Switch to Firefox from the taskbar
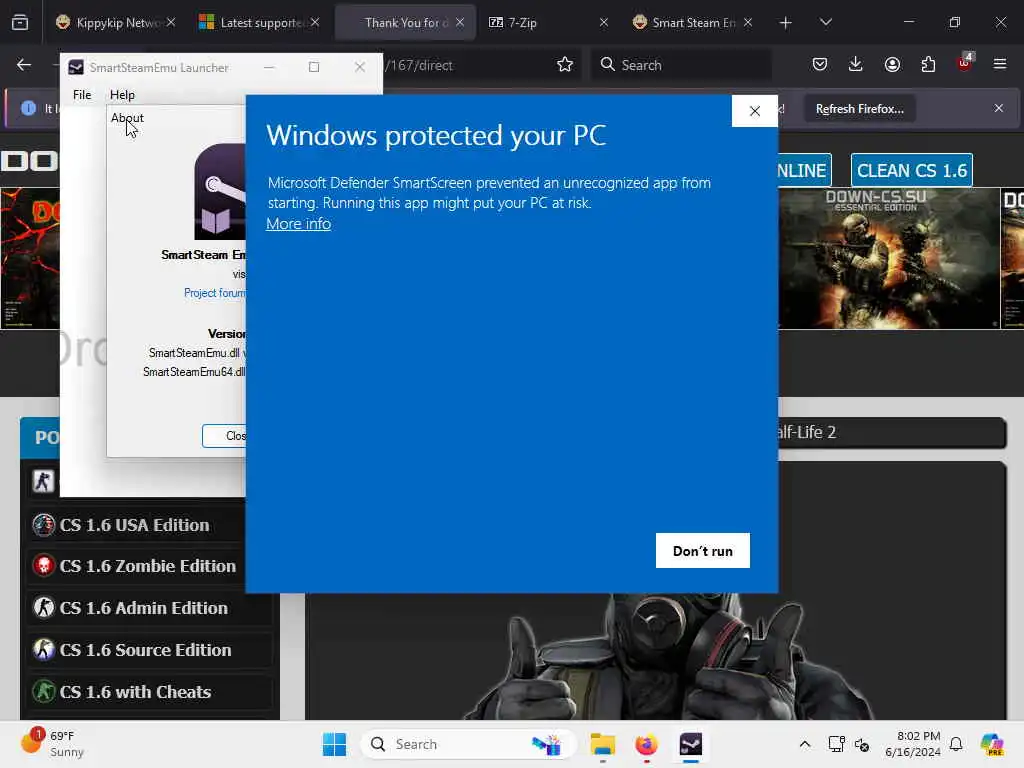This screenshot has height=768, width=1024. coord(647,744)
